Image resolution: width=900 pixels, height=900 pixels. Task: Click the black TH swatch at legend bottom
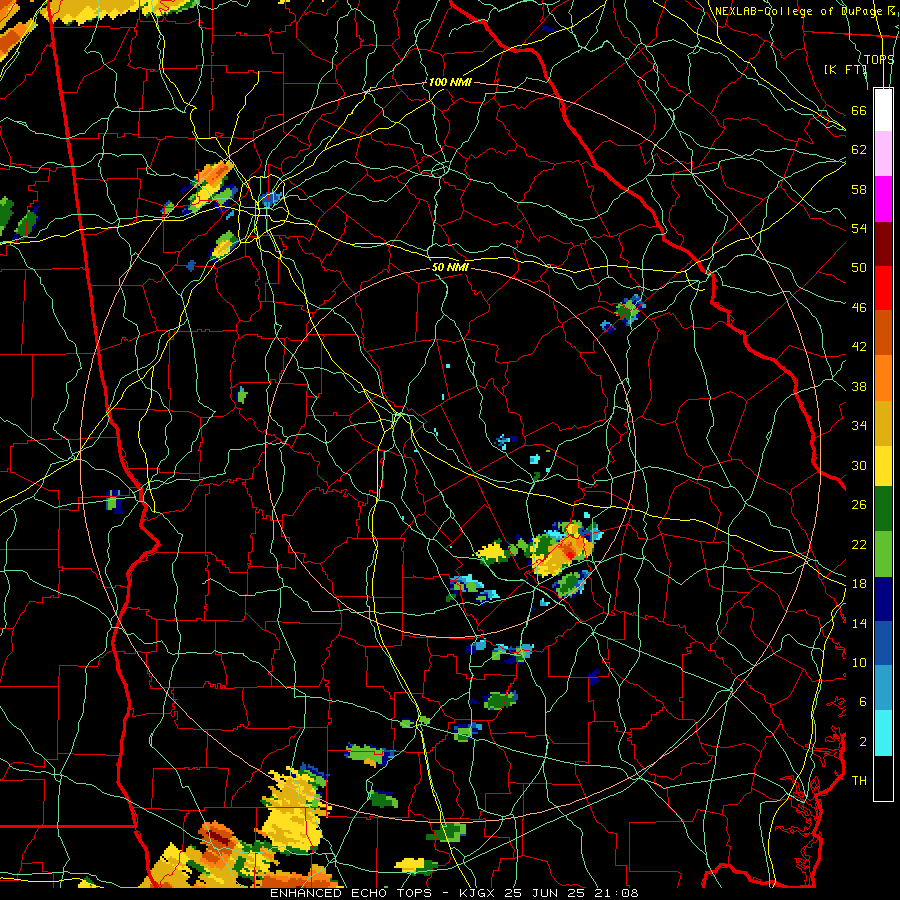(x=883, y=777)
